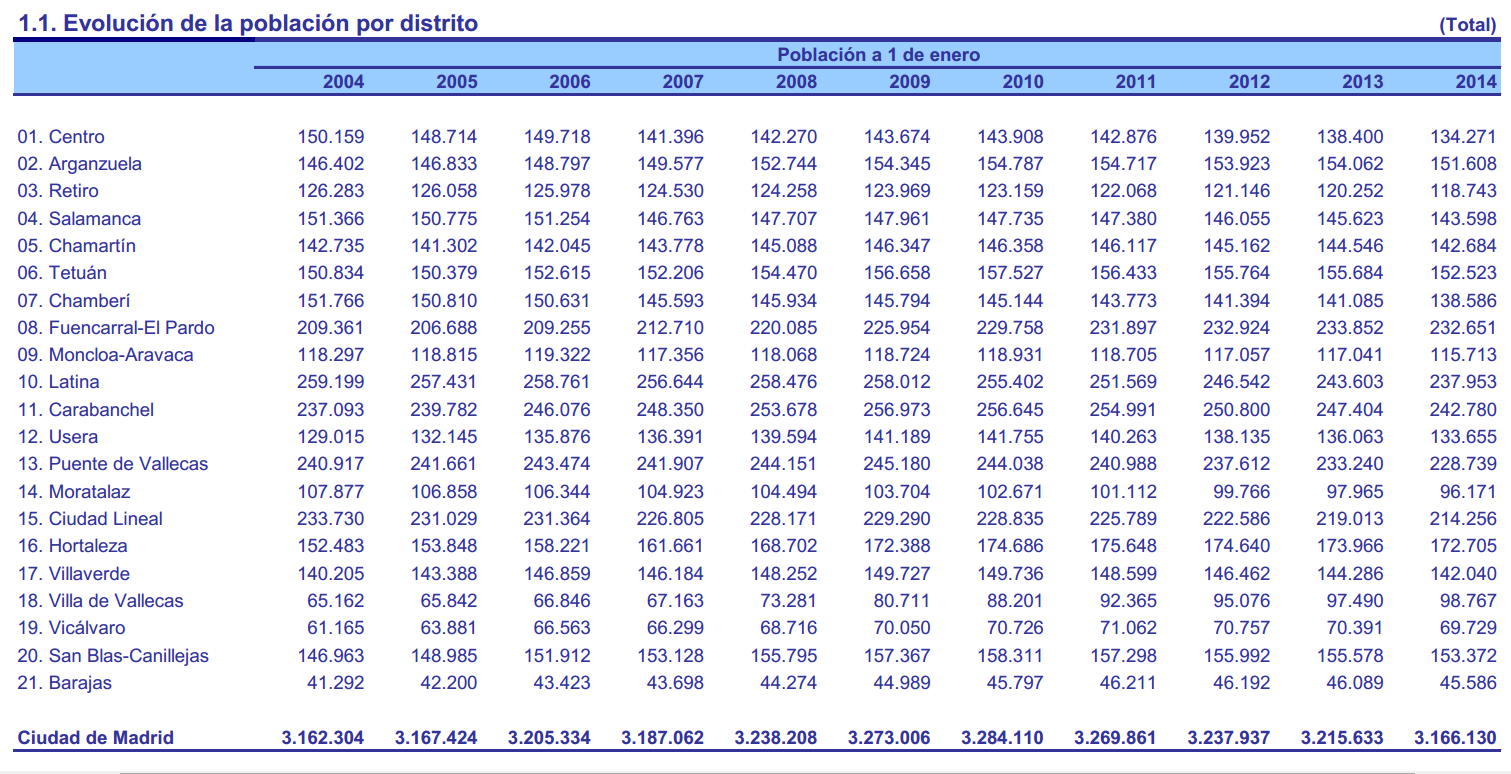Click the "Ciudad de Madrid" total row label
Viewport: 1511px width, 774px height.
tap(96, 738)
